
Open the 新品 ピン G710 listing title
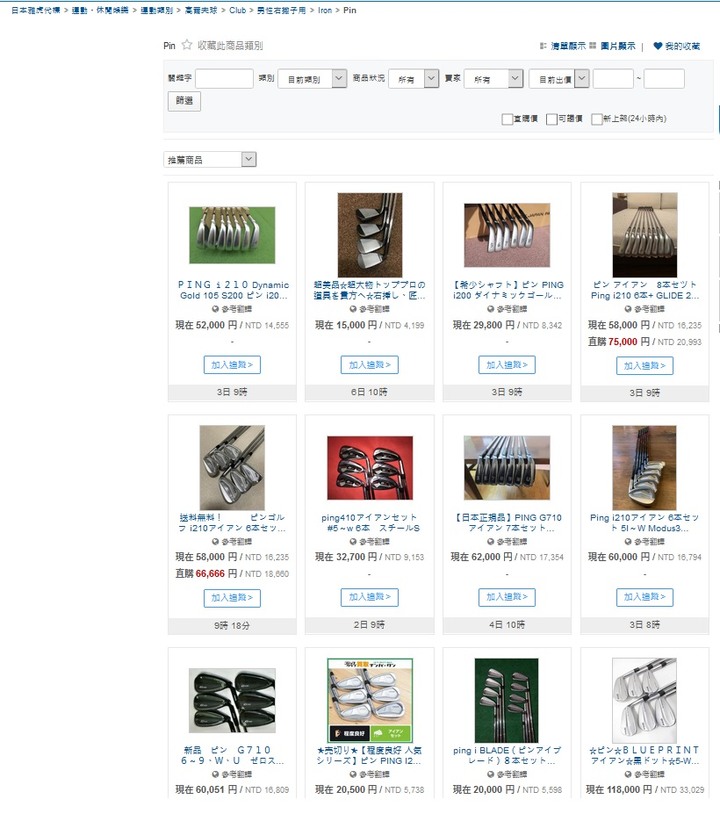232,755
